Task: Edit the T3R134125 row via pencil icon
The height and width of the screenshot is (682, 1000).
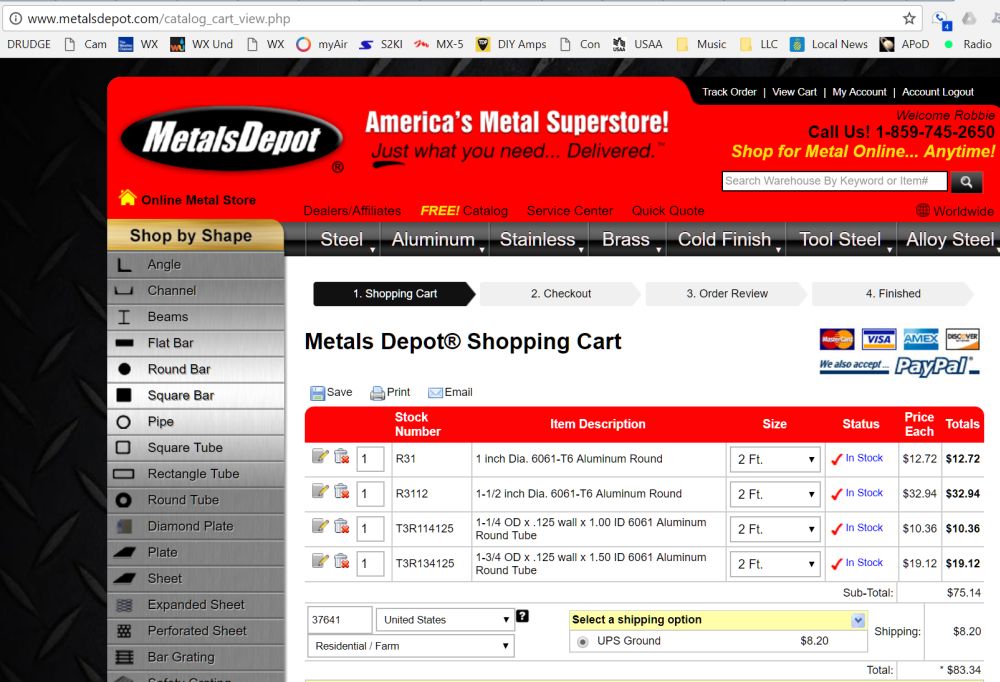Action: point(320,561)
